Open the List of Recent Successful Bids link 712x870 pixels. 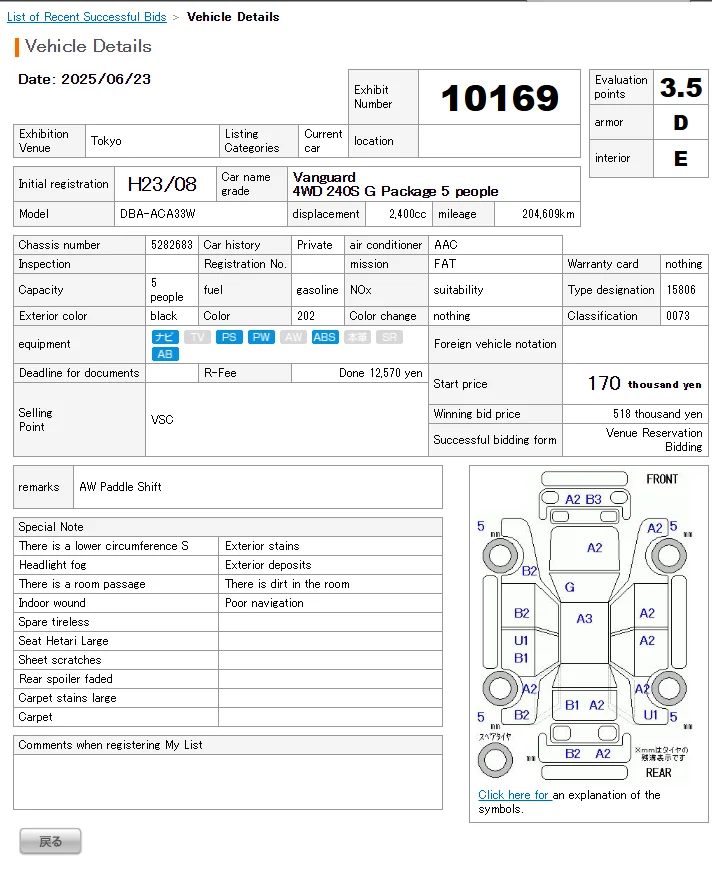(87, 17)
